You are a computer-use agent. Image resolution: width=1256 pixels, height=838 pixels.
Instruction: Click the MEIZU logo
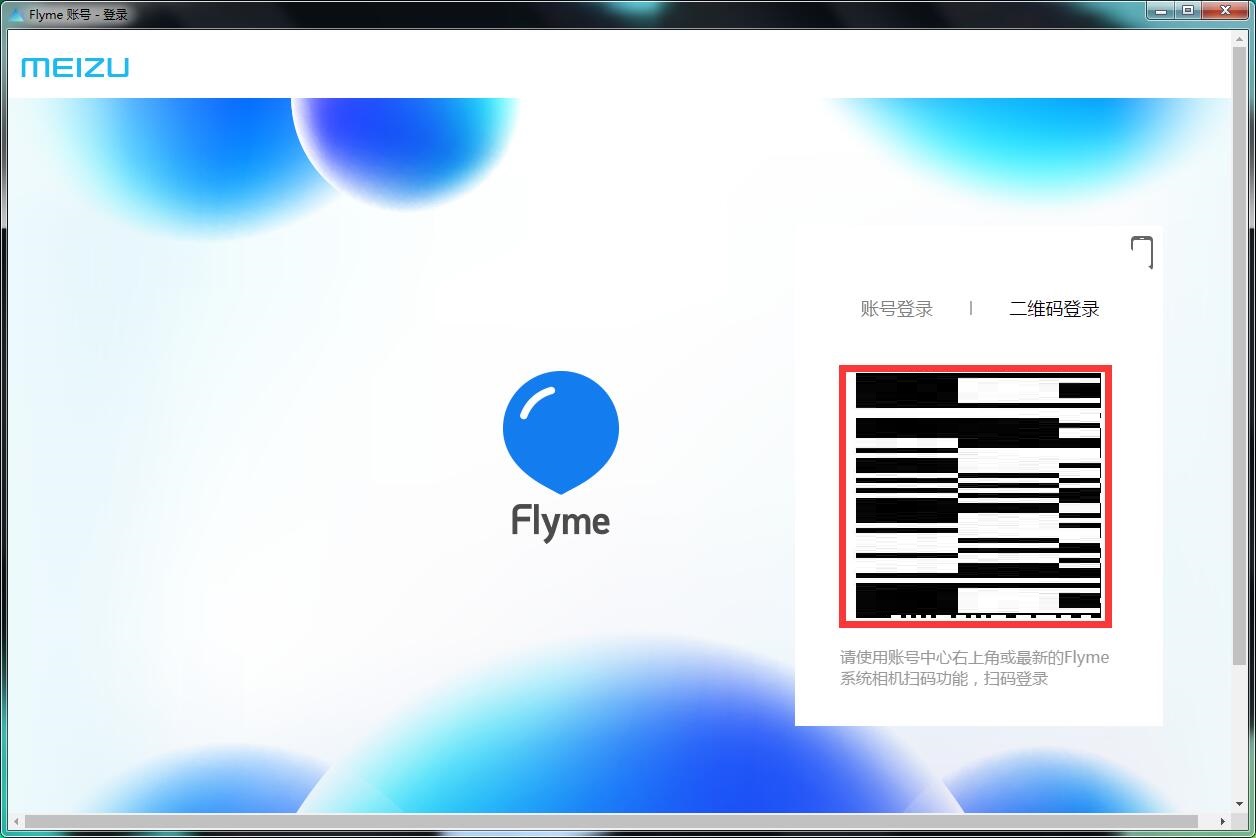(x=74, y=66)
